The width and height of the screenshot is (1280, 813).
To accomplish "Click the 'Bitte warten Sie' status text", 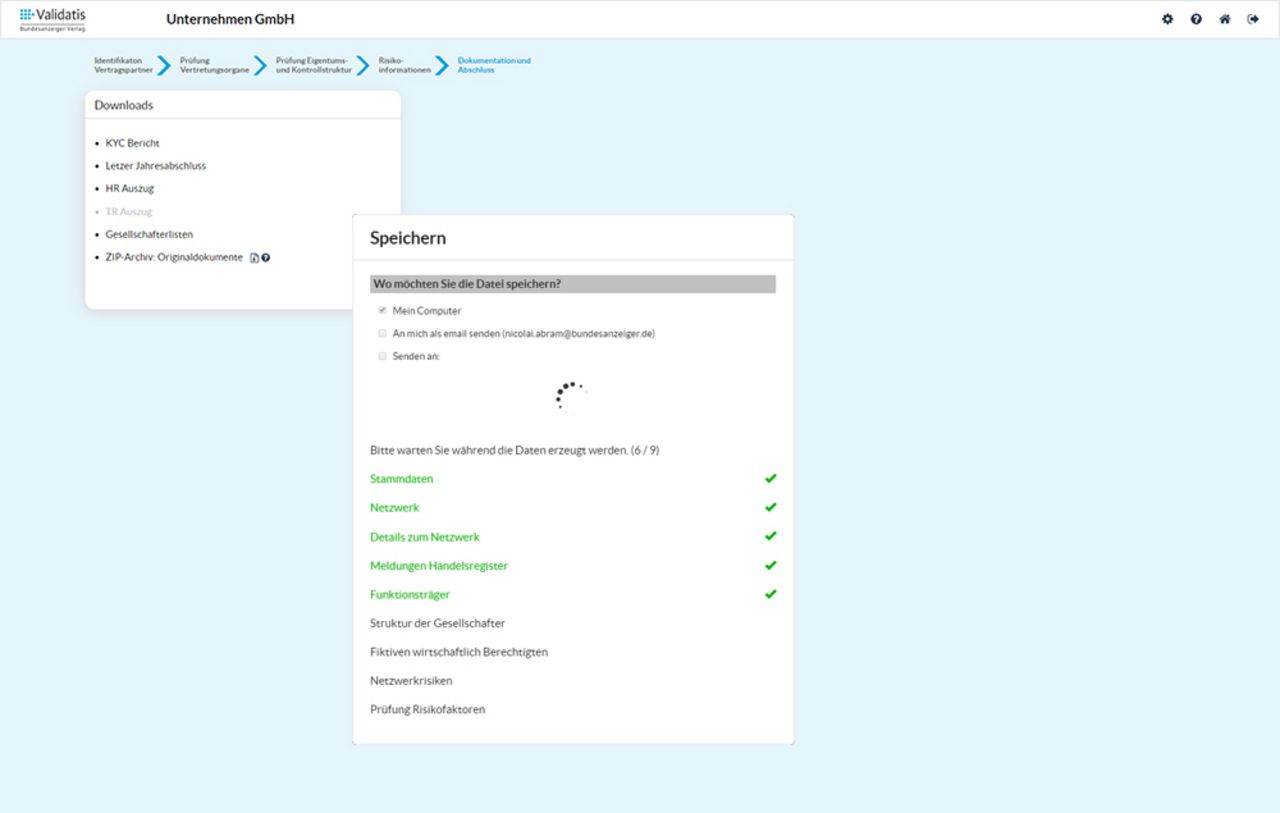I will (515, 450).
